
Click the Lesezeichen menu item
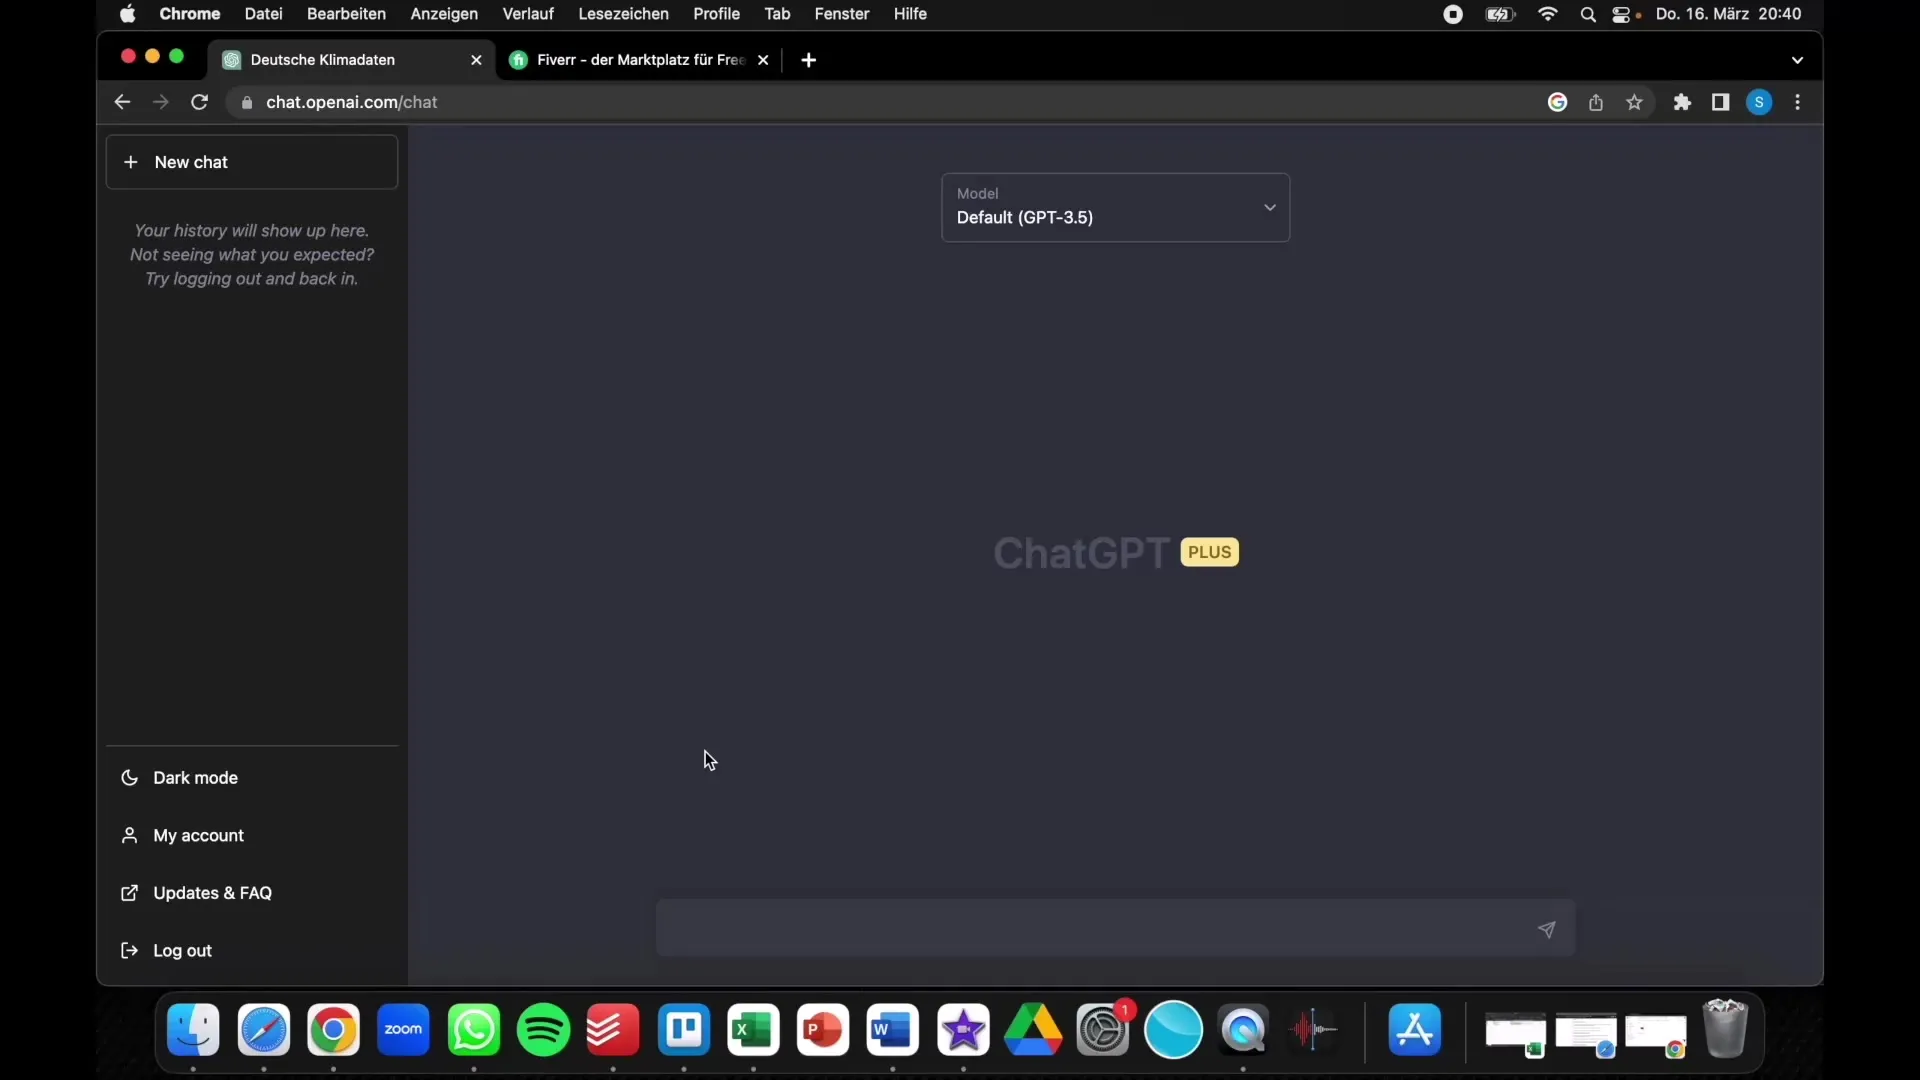[622, 13]
